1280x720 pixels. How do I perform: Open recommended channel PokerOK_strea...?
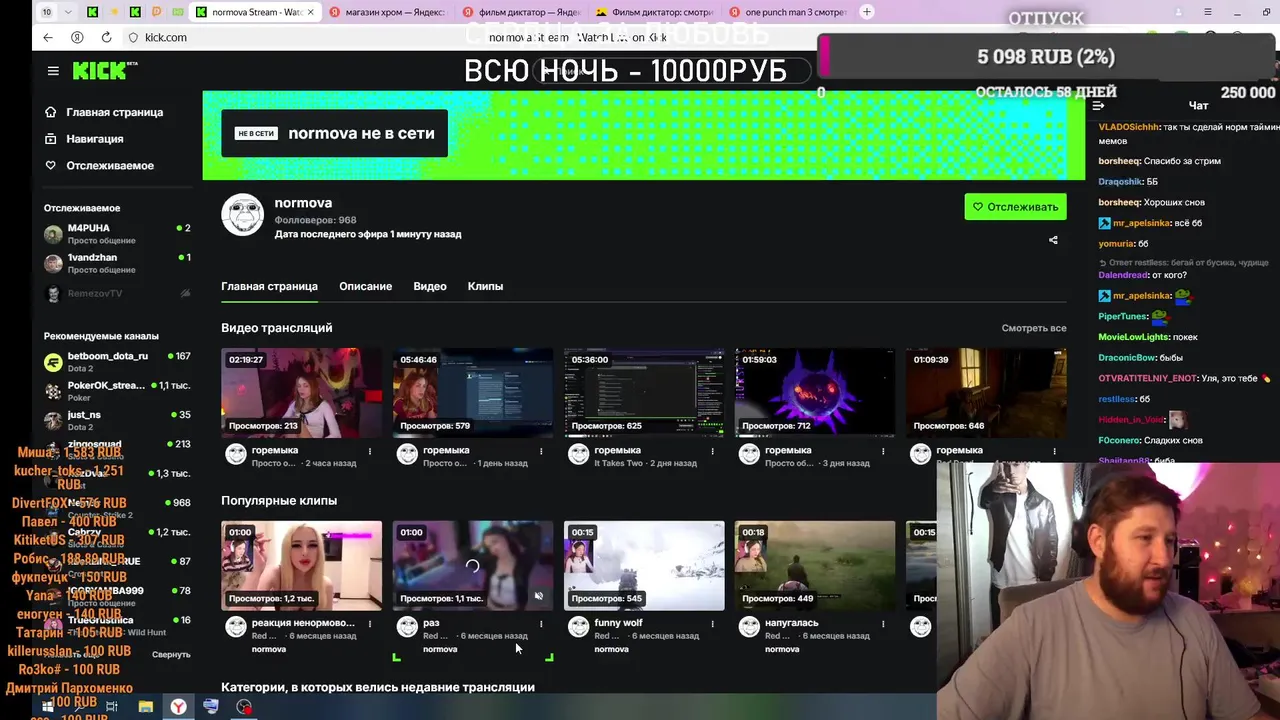pyautogui.click(x=116, y=390)
